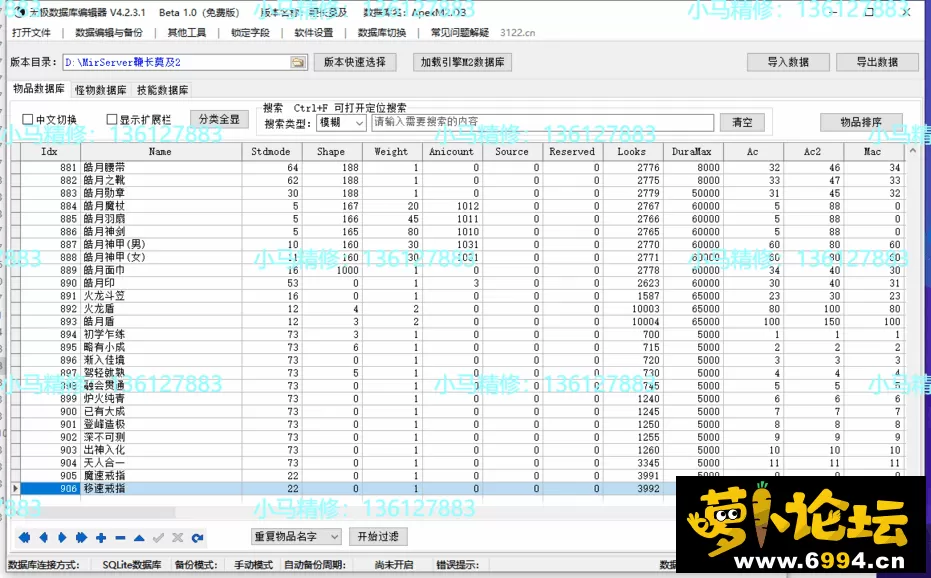Viewport: 931px width, 578px height.
Task: Click the Reserved column header
Action: 573,152
